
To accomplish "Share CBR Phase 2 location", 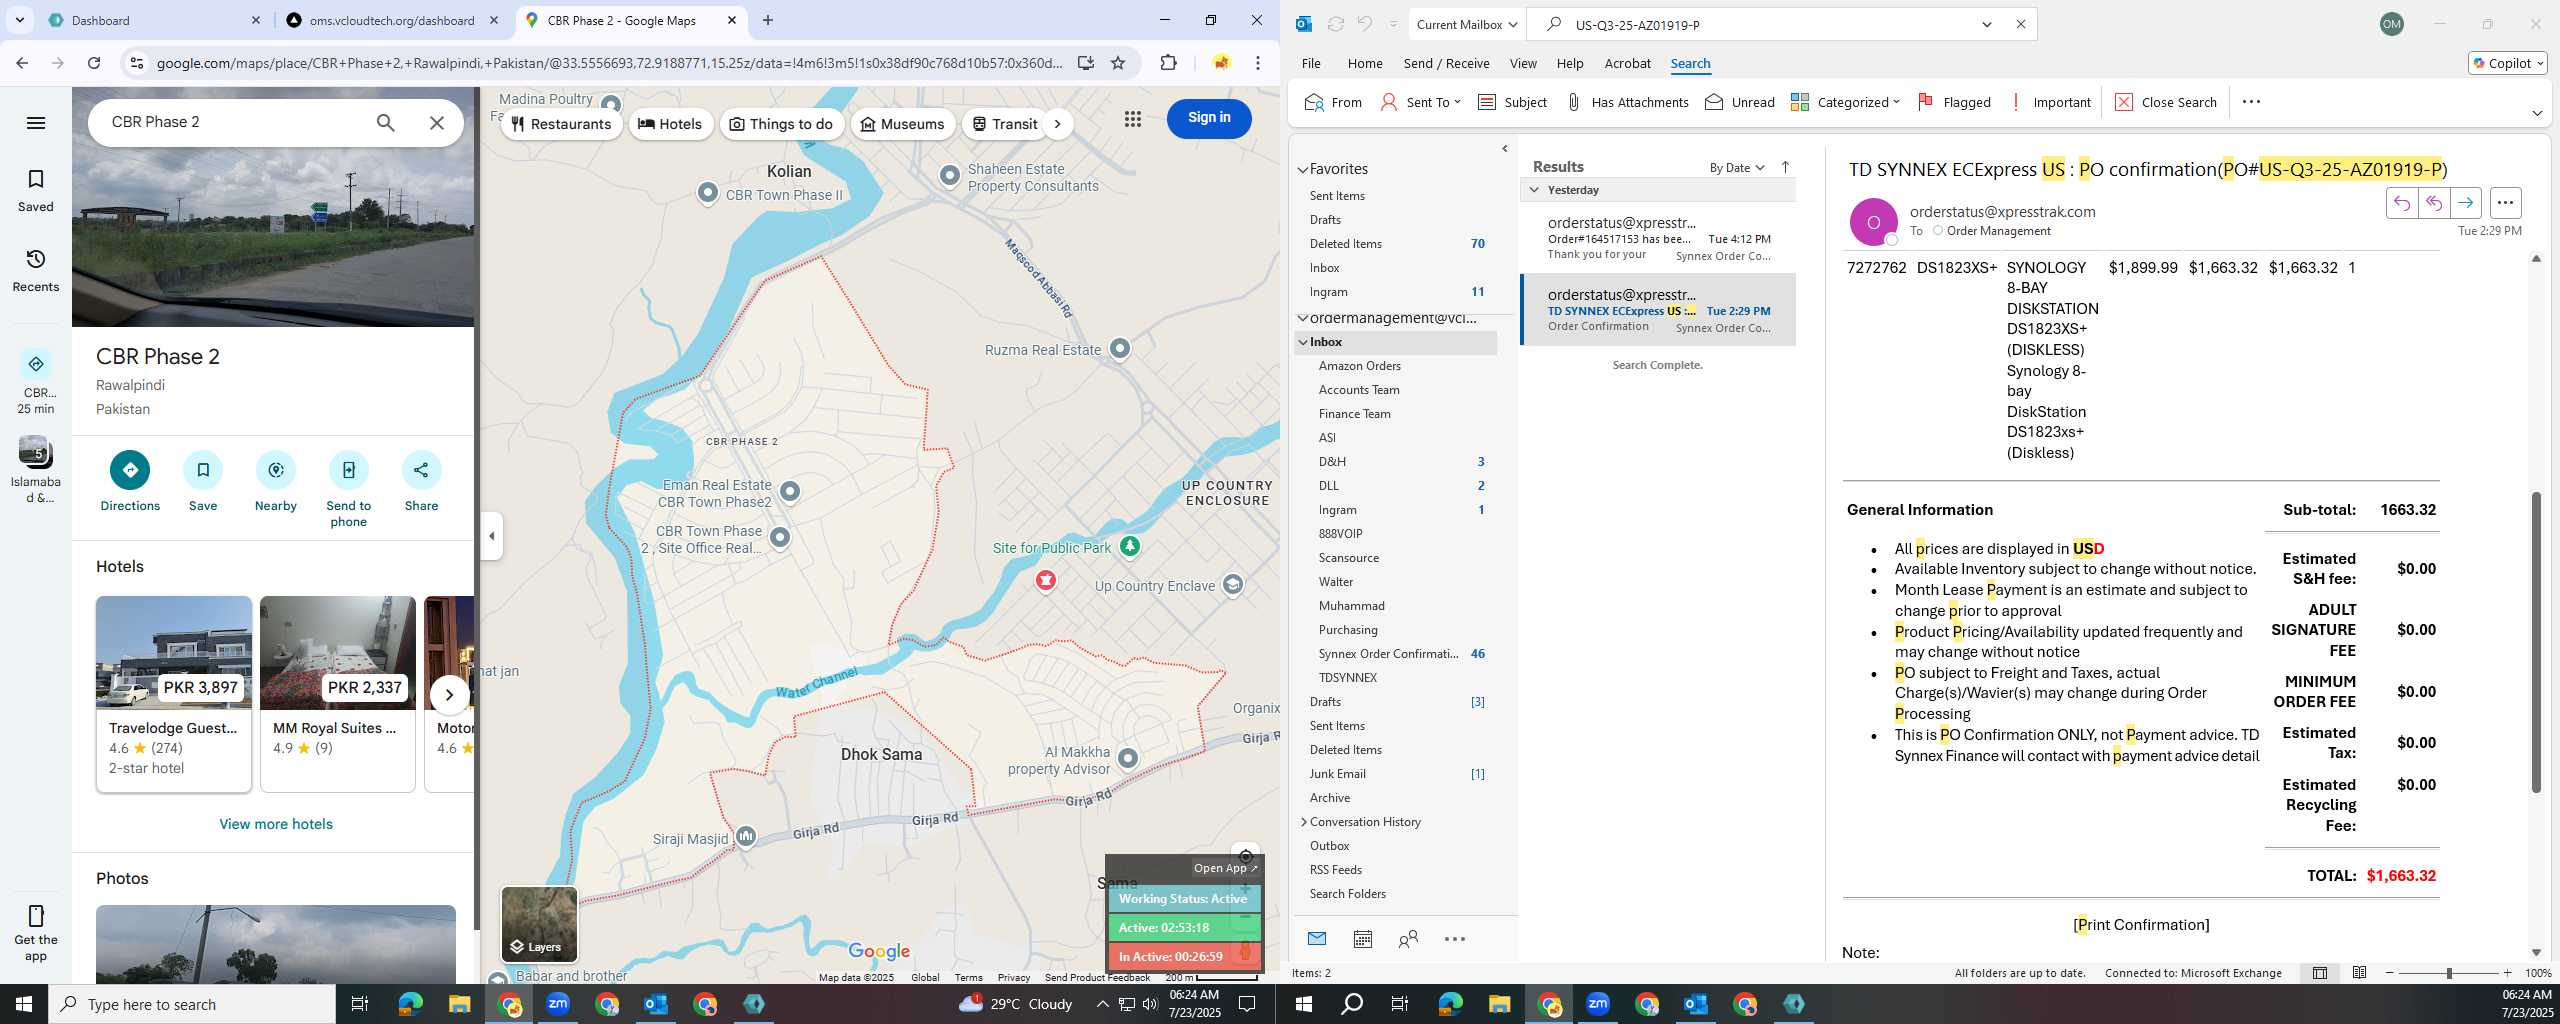I will click(421, 481).
